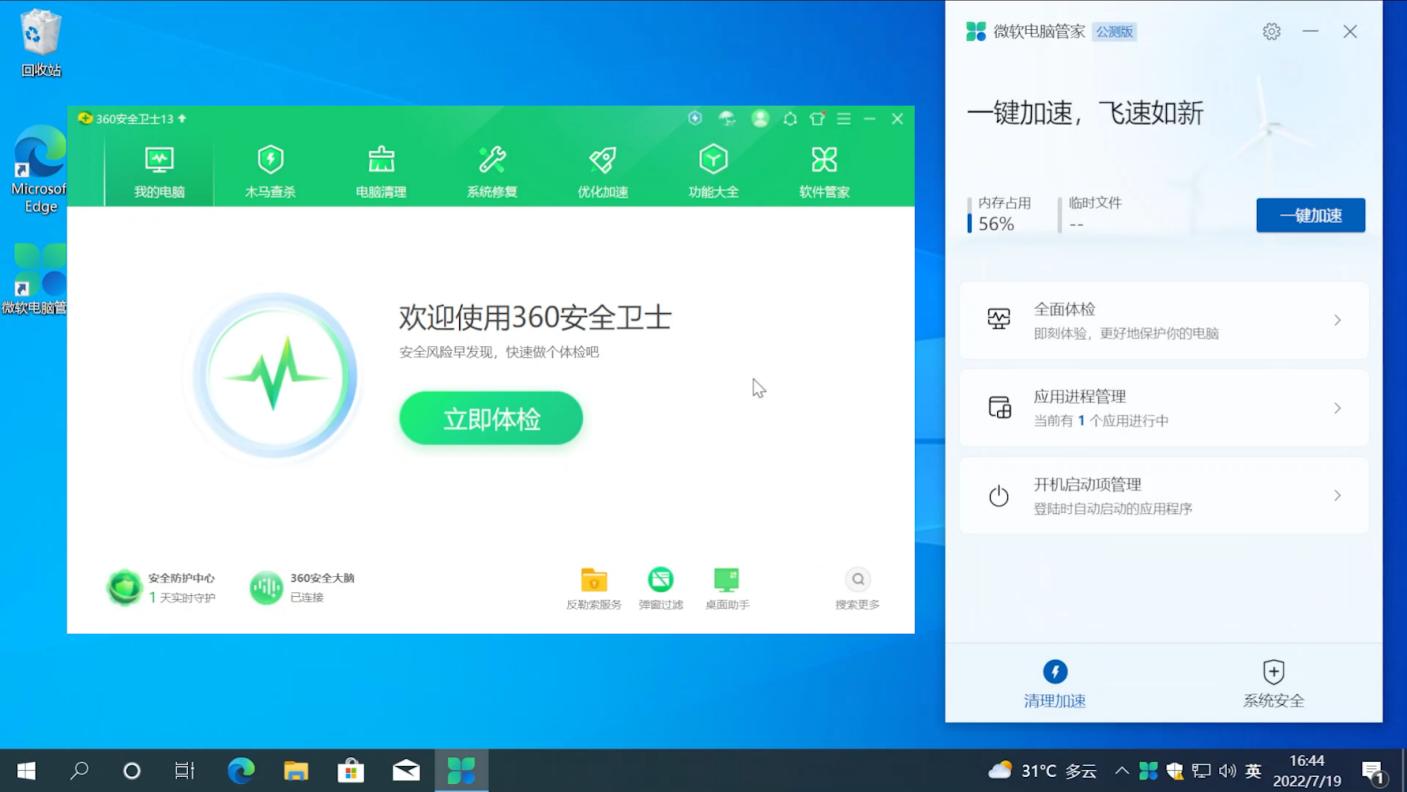
Task: Open the 微软电脑管家 settings gear
Action: pos(1271,31)
